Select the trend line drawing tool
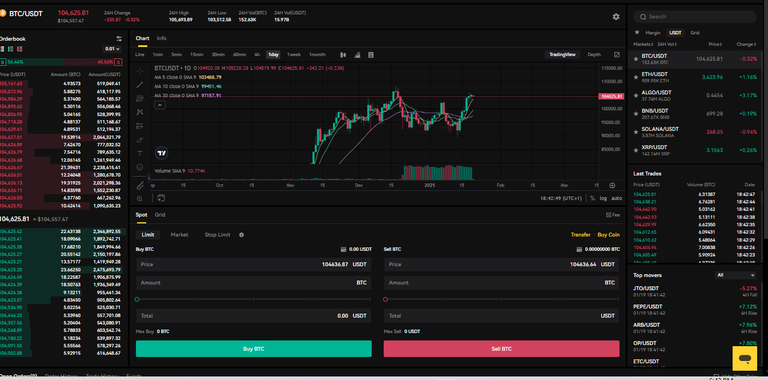The image size is (768, 380). pyautogui.click(x=140, y=85)
